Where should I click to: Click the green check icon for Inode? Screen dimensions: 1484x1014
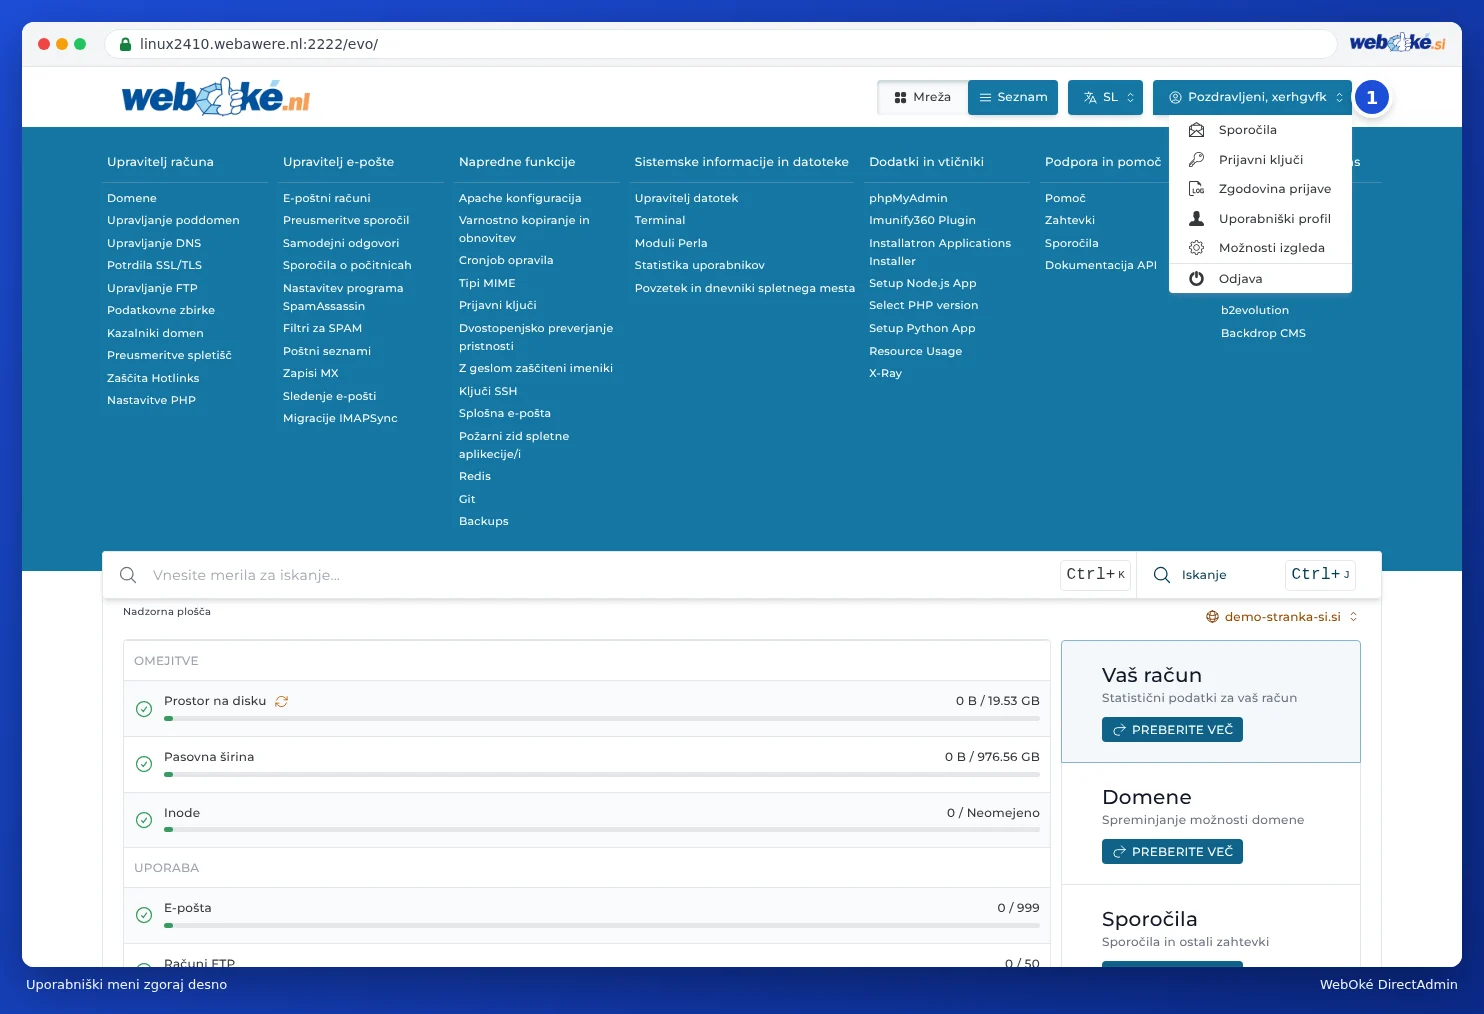[144, 820]
